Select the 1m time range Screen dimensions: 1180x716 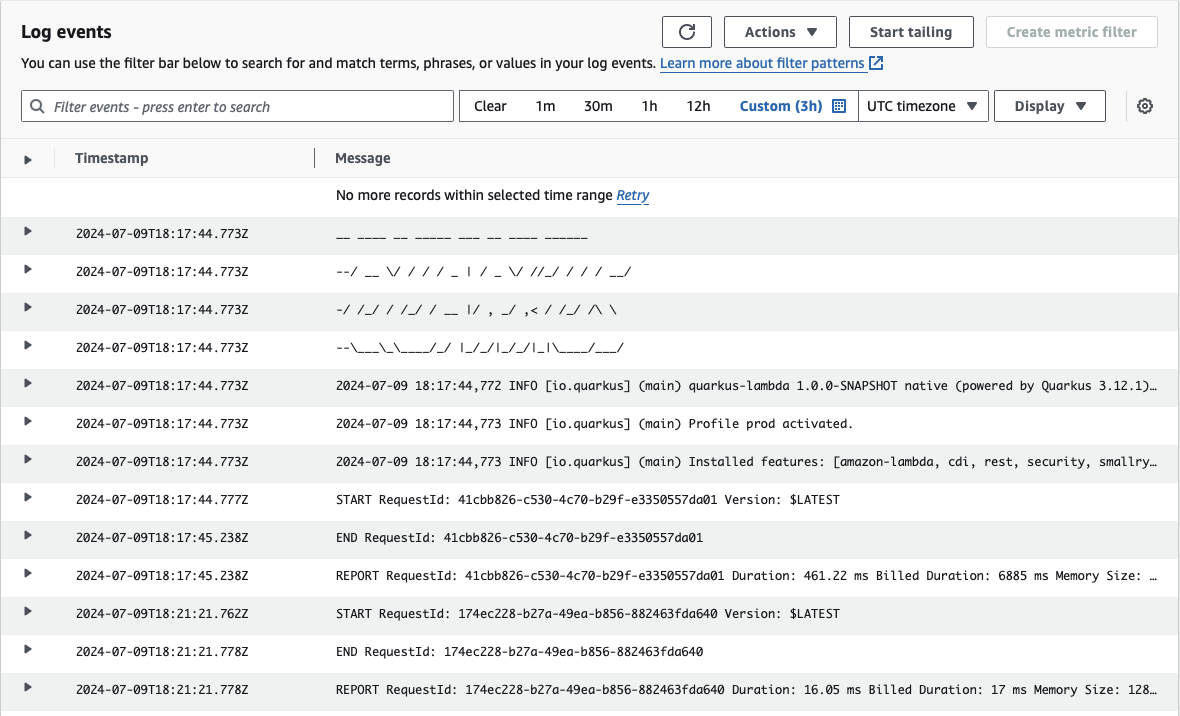tap(544, 105)
